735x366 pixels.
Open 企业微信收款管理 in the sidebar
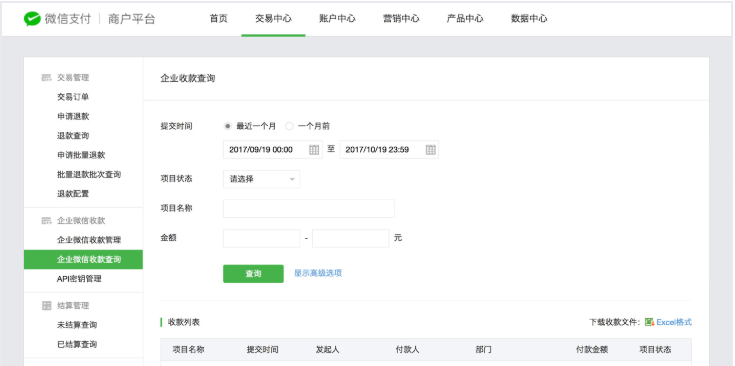click(x=89, y=240)
